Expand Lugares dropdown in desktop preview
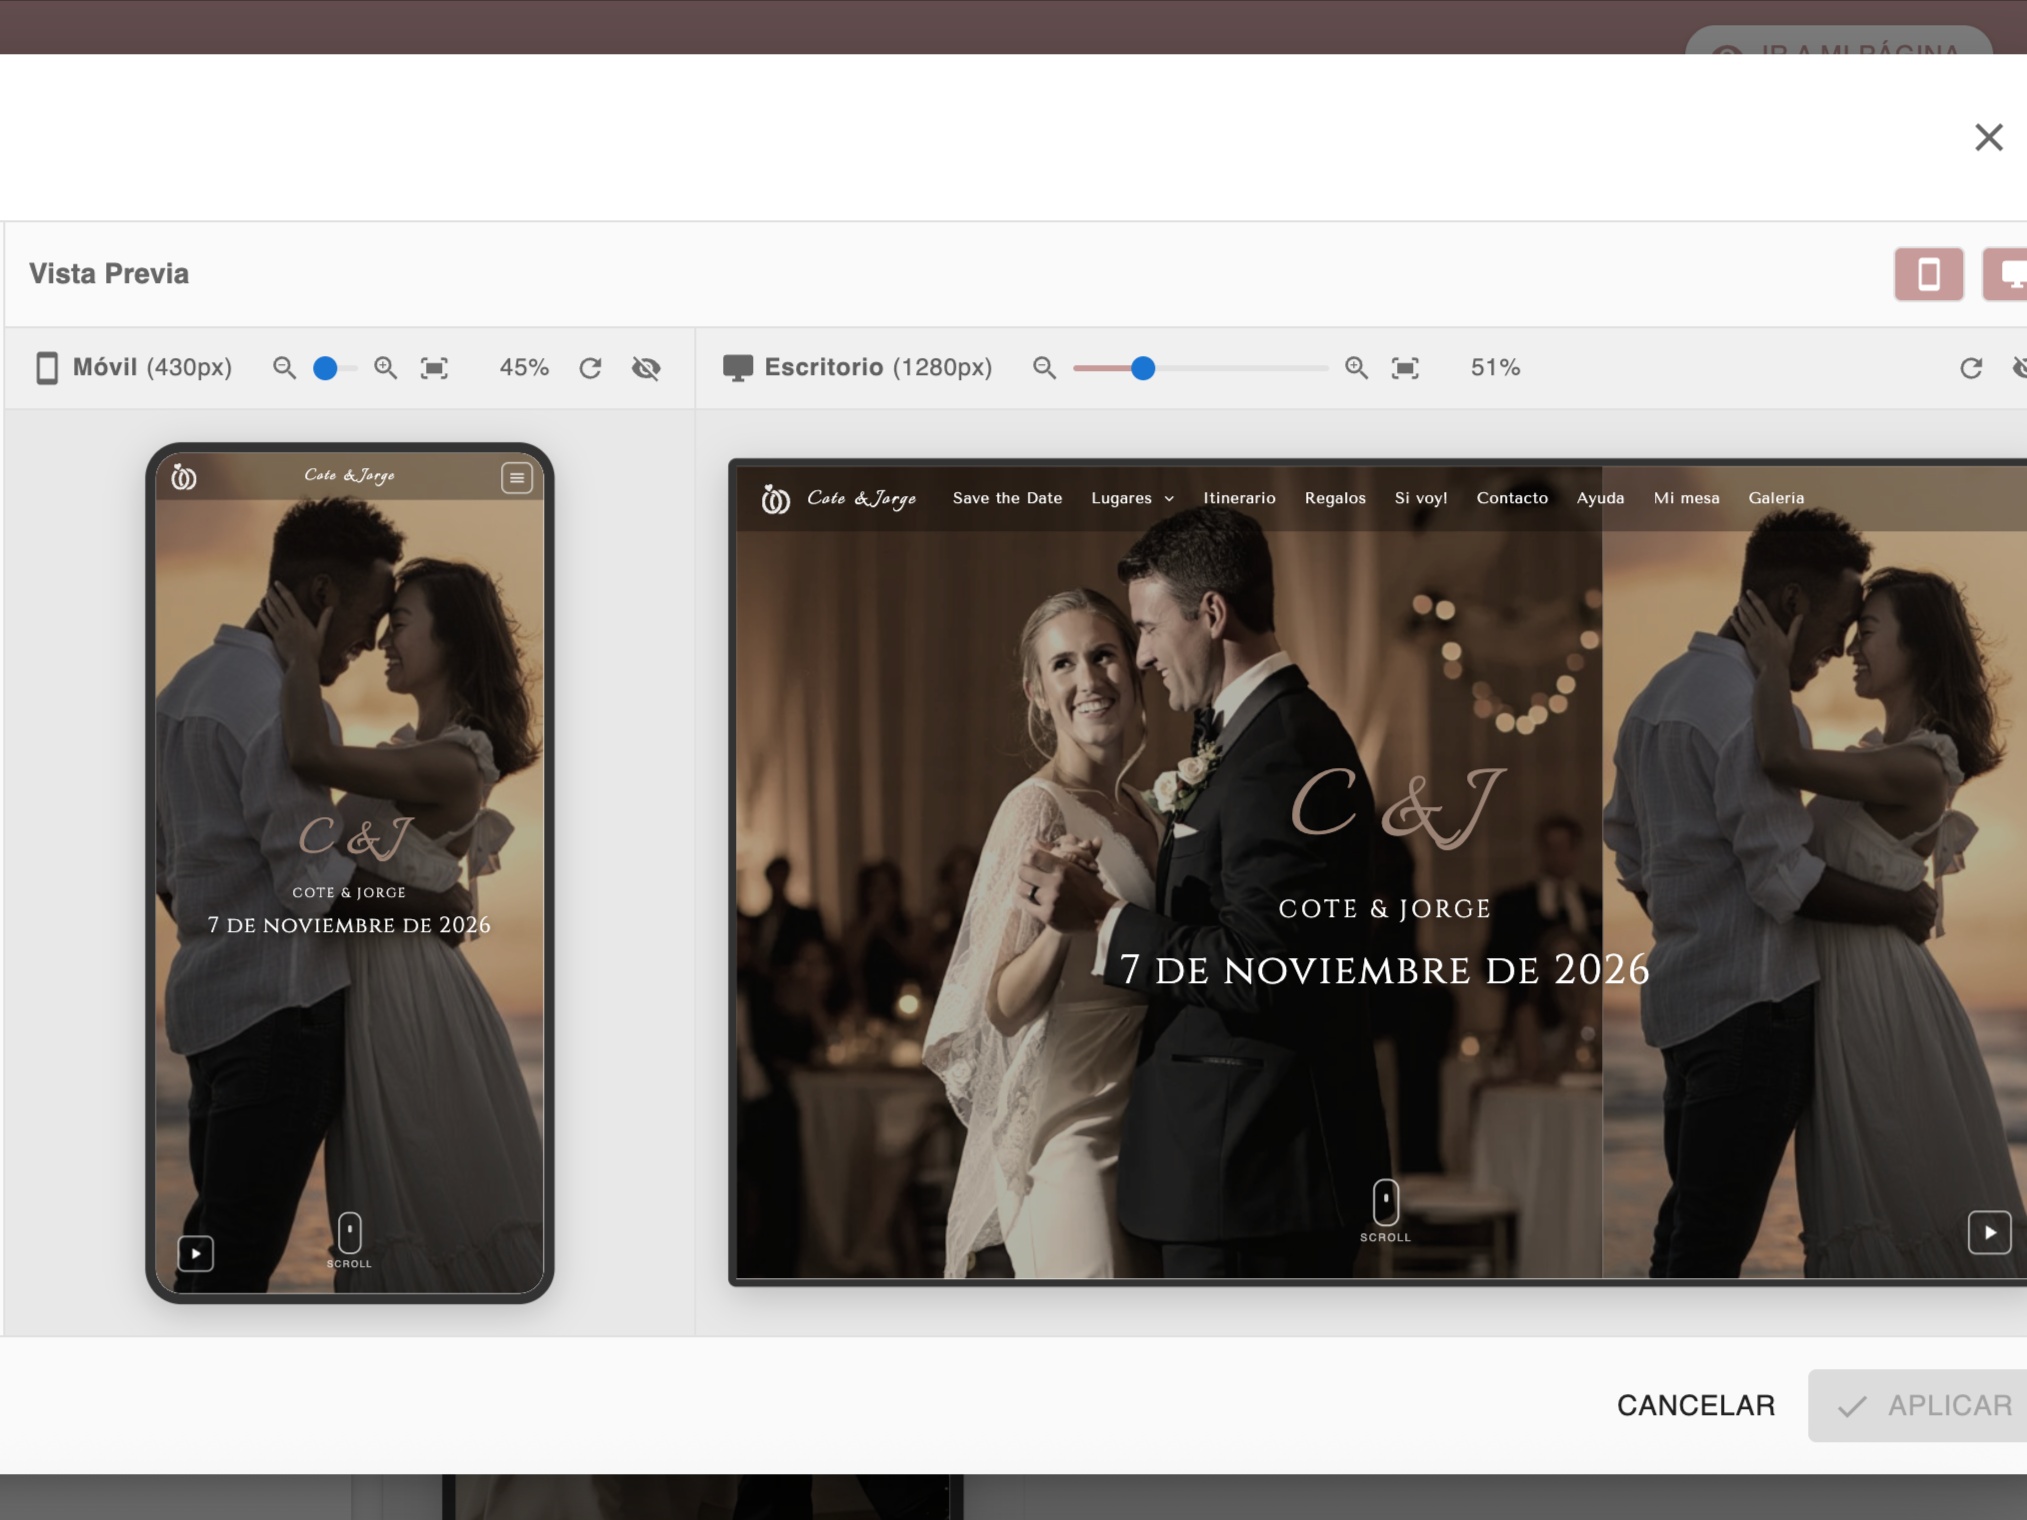The width and height of the screenshot is (2027, 1520). tap(1132, 498)
